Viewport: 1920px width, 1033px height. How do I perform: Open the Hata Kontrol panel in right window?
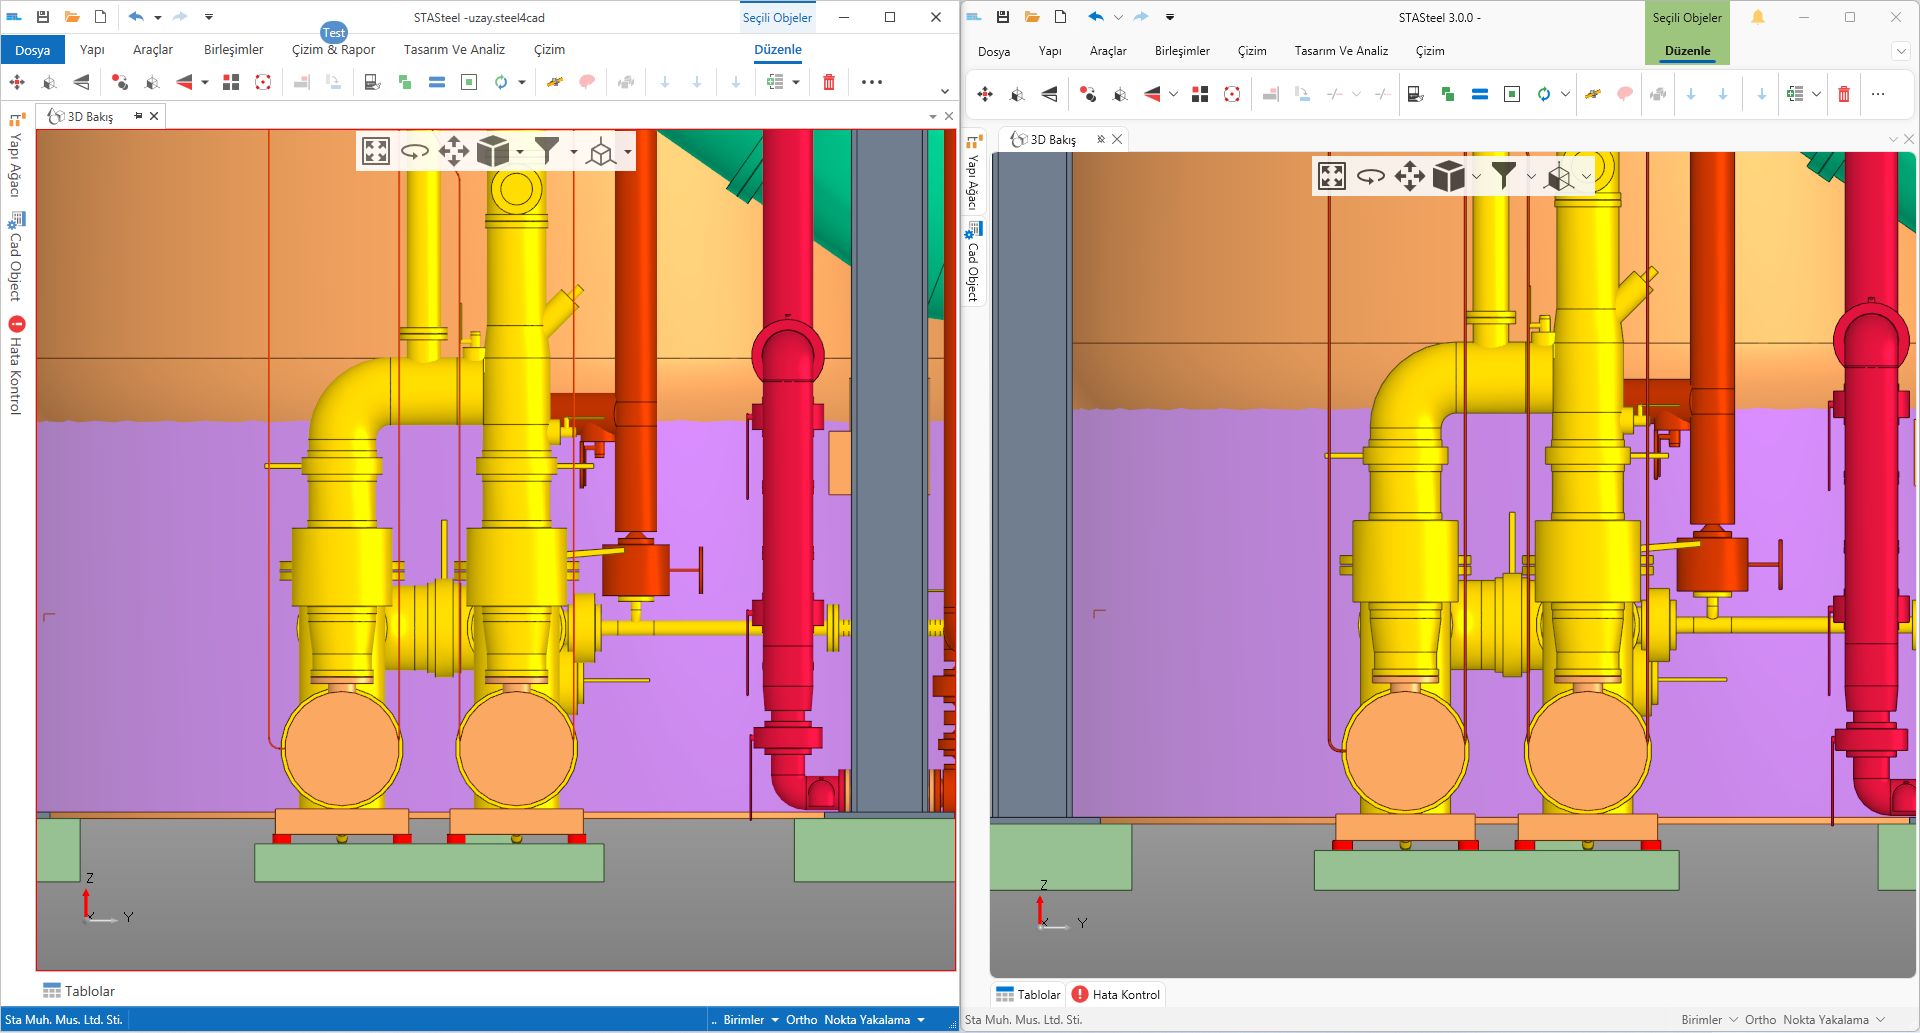pos(1116,994)
